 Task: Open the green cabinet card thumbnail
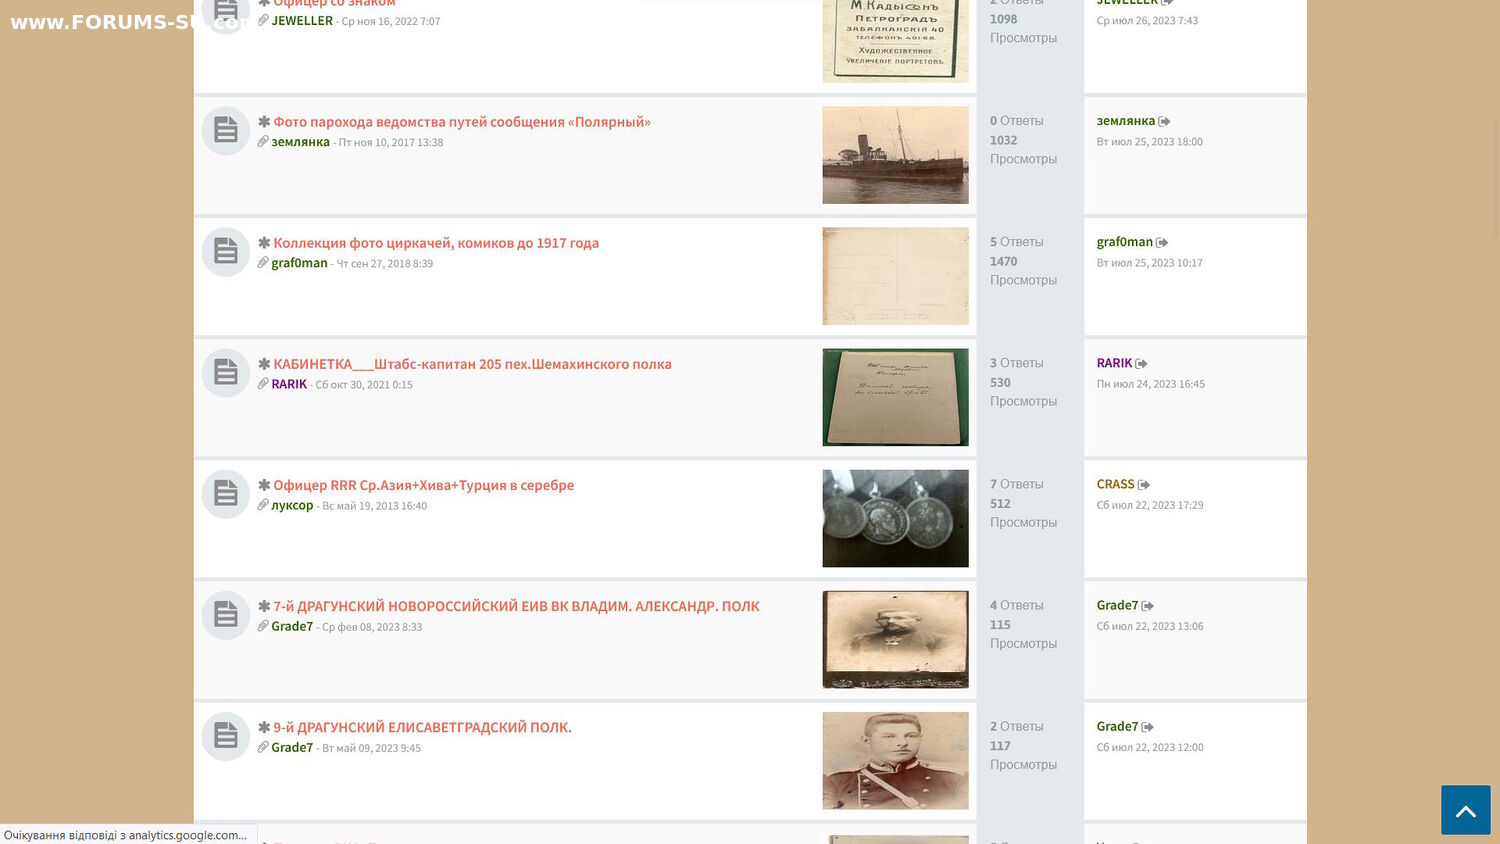895,397
